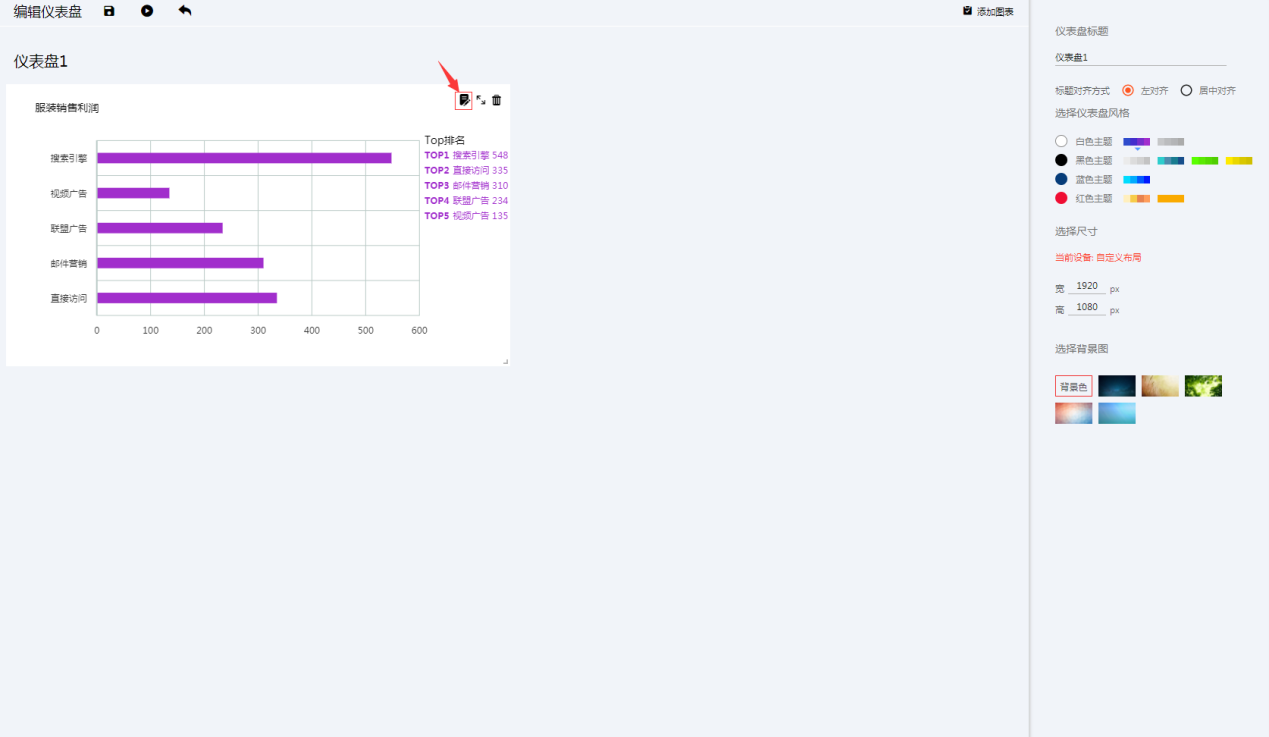Click the 仪表盘标题 text field
Viewport: 1269px width, 737px height.
[1140, 58]
